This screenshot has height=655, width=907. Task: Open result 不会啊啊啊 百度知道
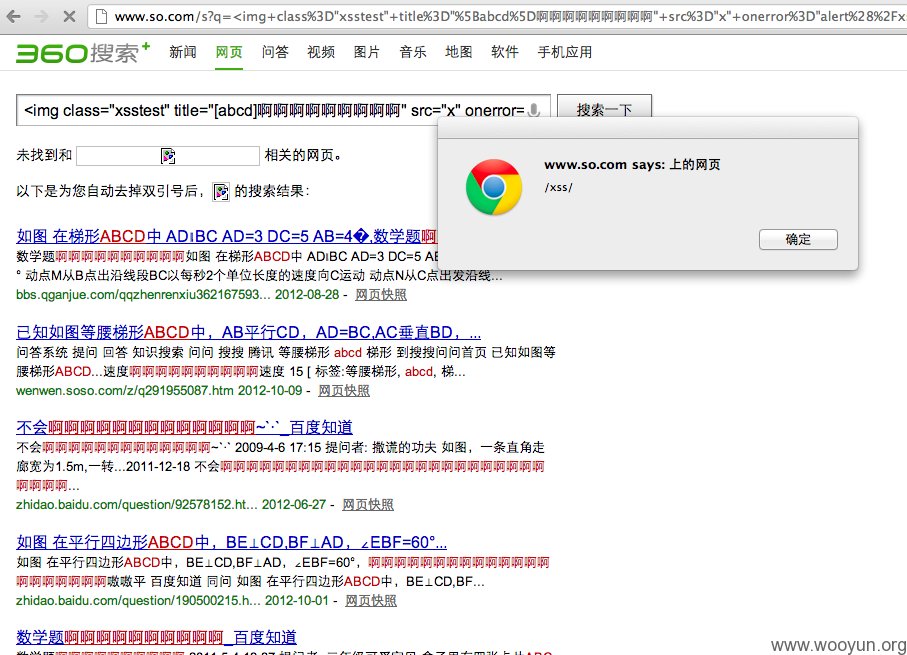click(x=185, y=427)
